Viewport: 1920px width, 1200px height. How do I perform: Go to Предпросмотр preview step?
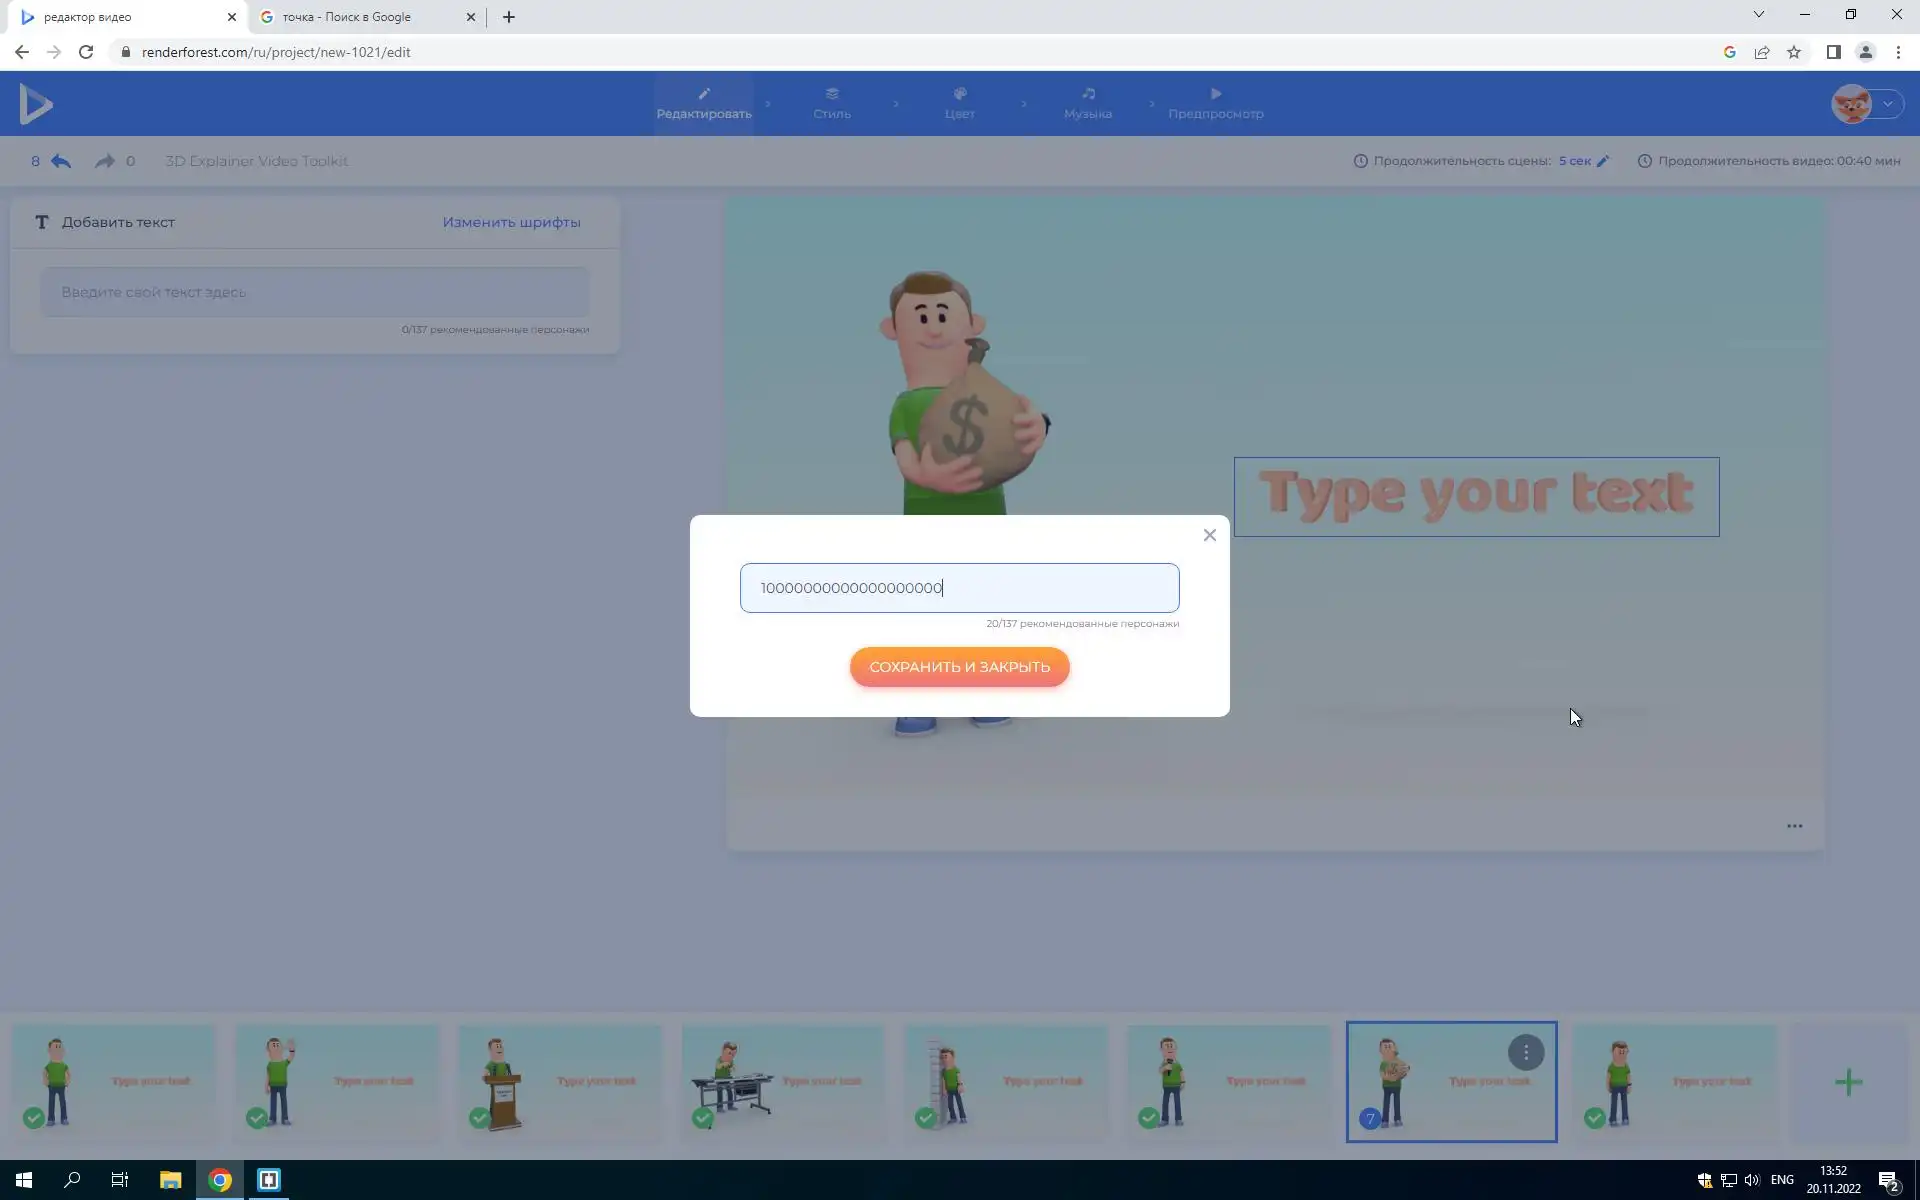click(1215, 103)
